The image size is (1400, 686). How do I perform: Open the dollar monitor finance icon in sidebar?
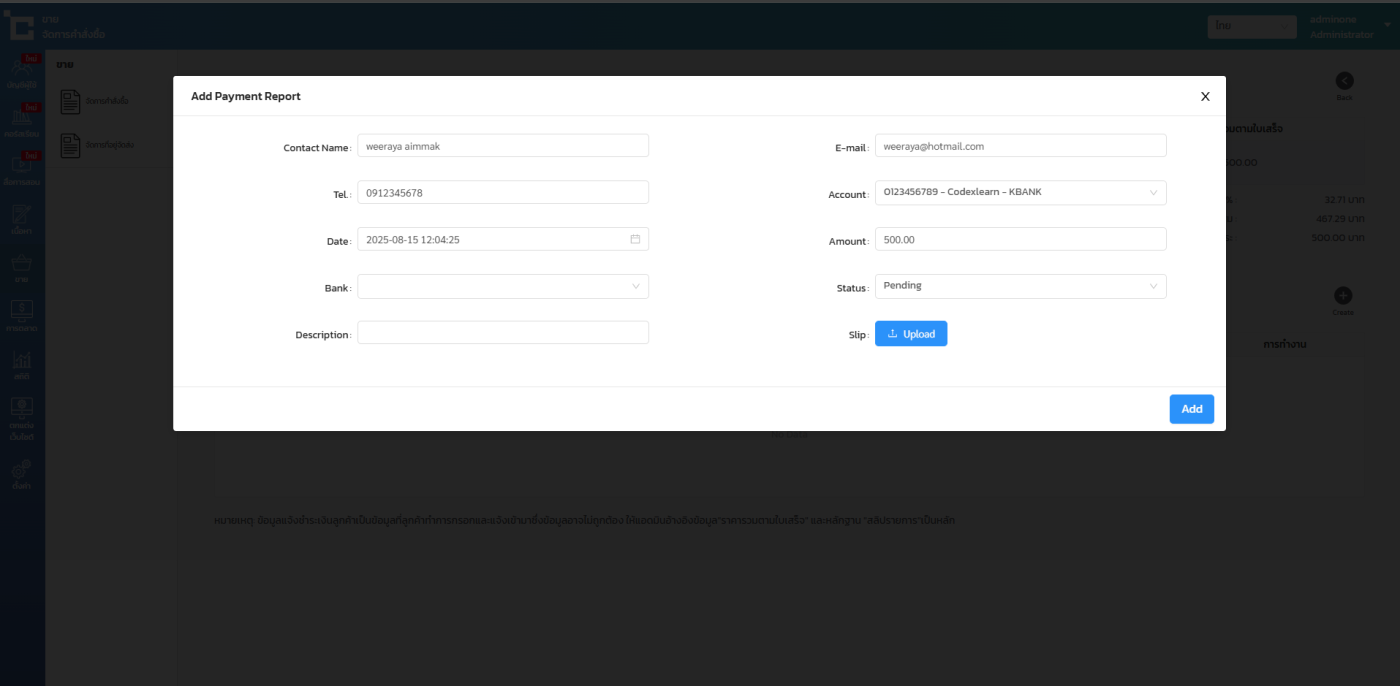point(21,312)
